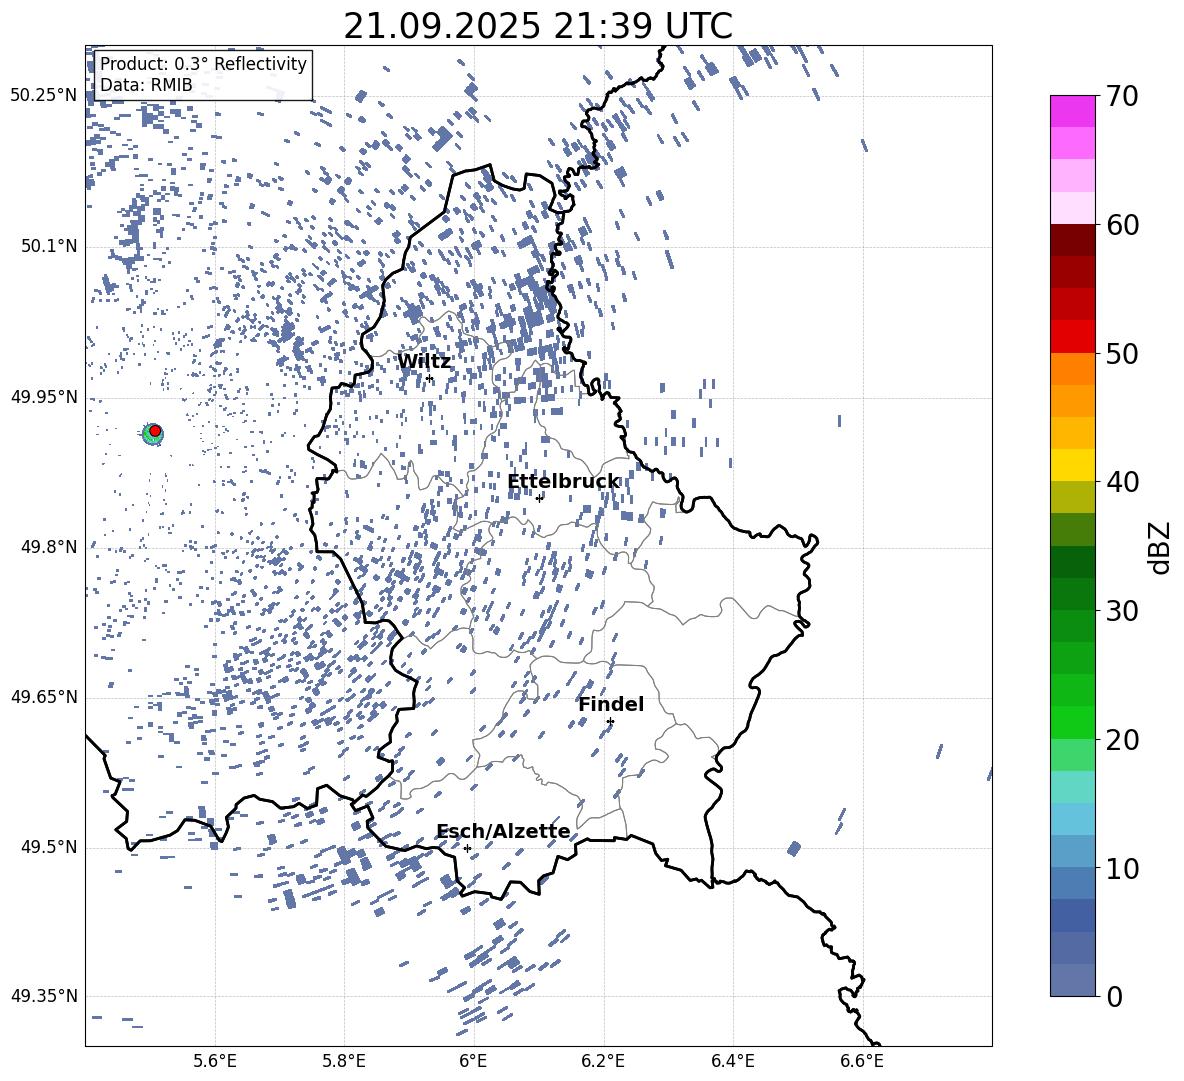Click the dBZ colorbar axis label
This screenshot has height=1081, width=1184.
[1159, 547]
